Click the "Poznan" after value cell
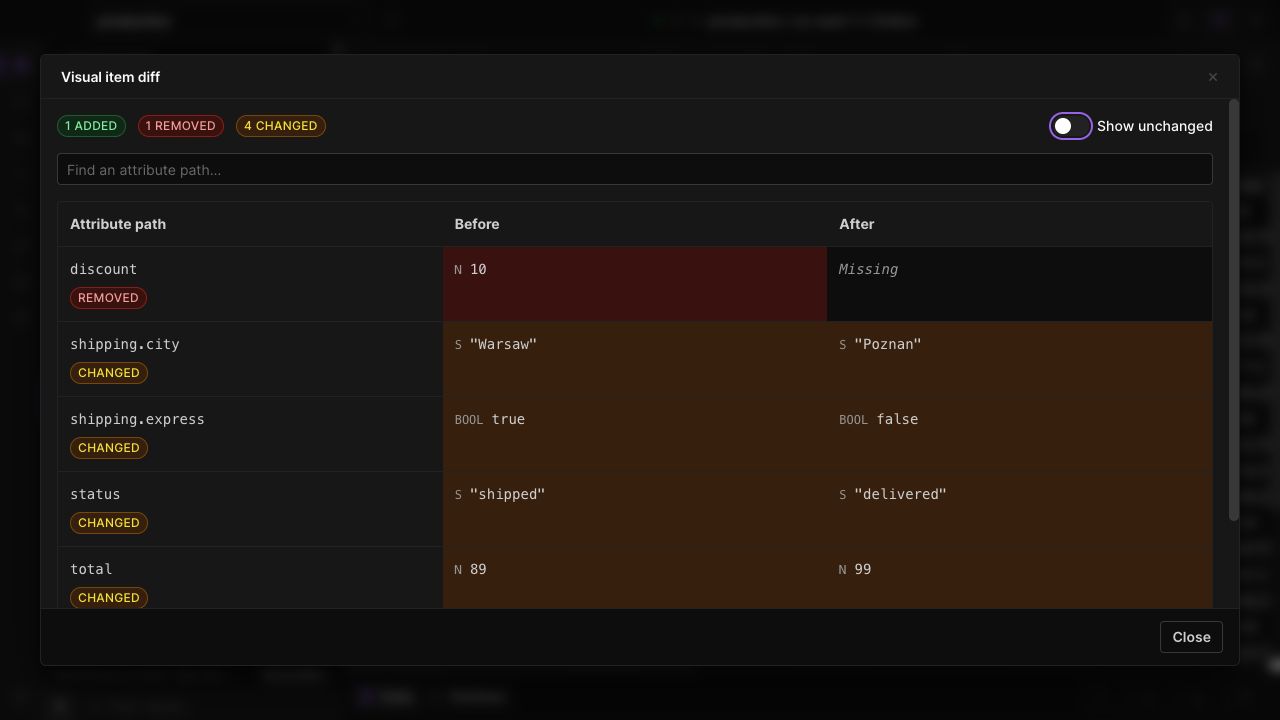This screenshot has width=1280, height=720. point(1020,359)
